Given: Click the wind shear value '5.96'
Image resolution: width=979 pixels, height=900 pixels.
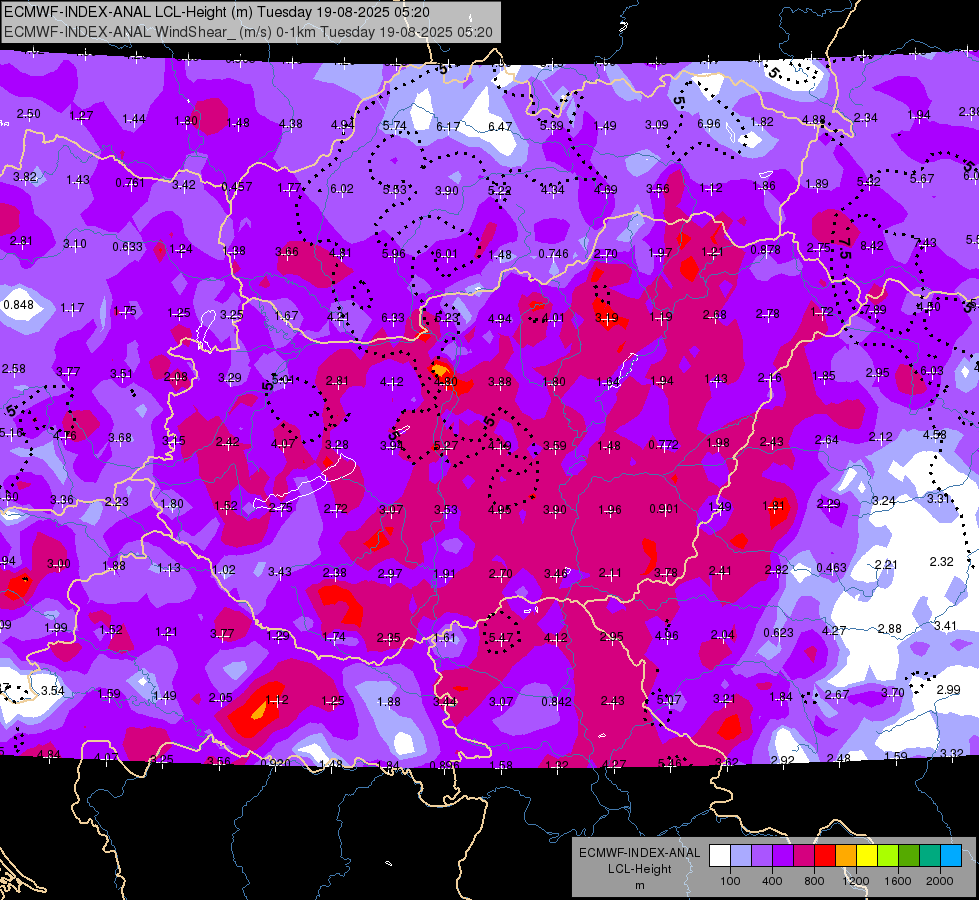Looking at the screenshot, I should (393, 254).
